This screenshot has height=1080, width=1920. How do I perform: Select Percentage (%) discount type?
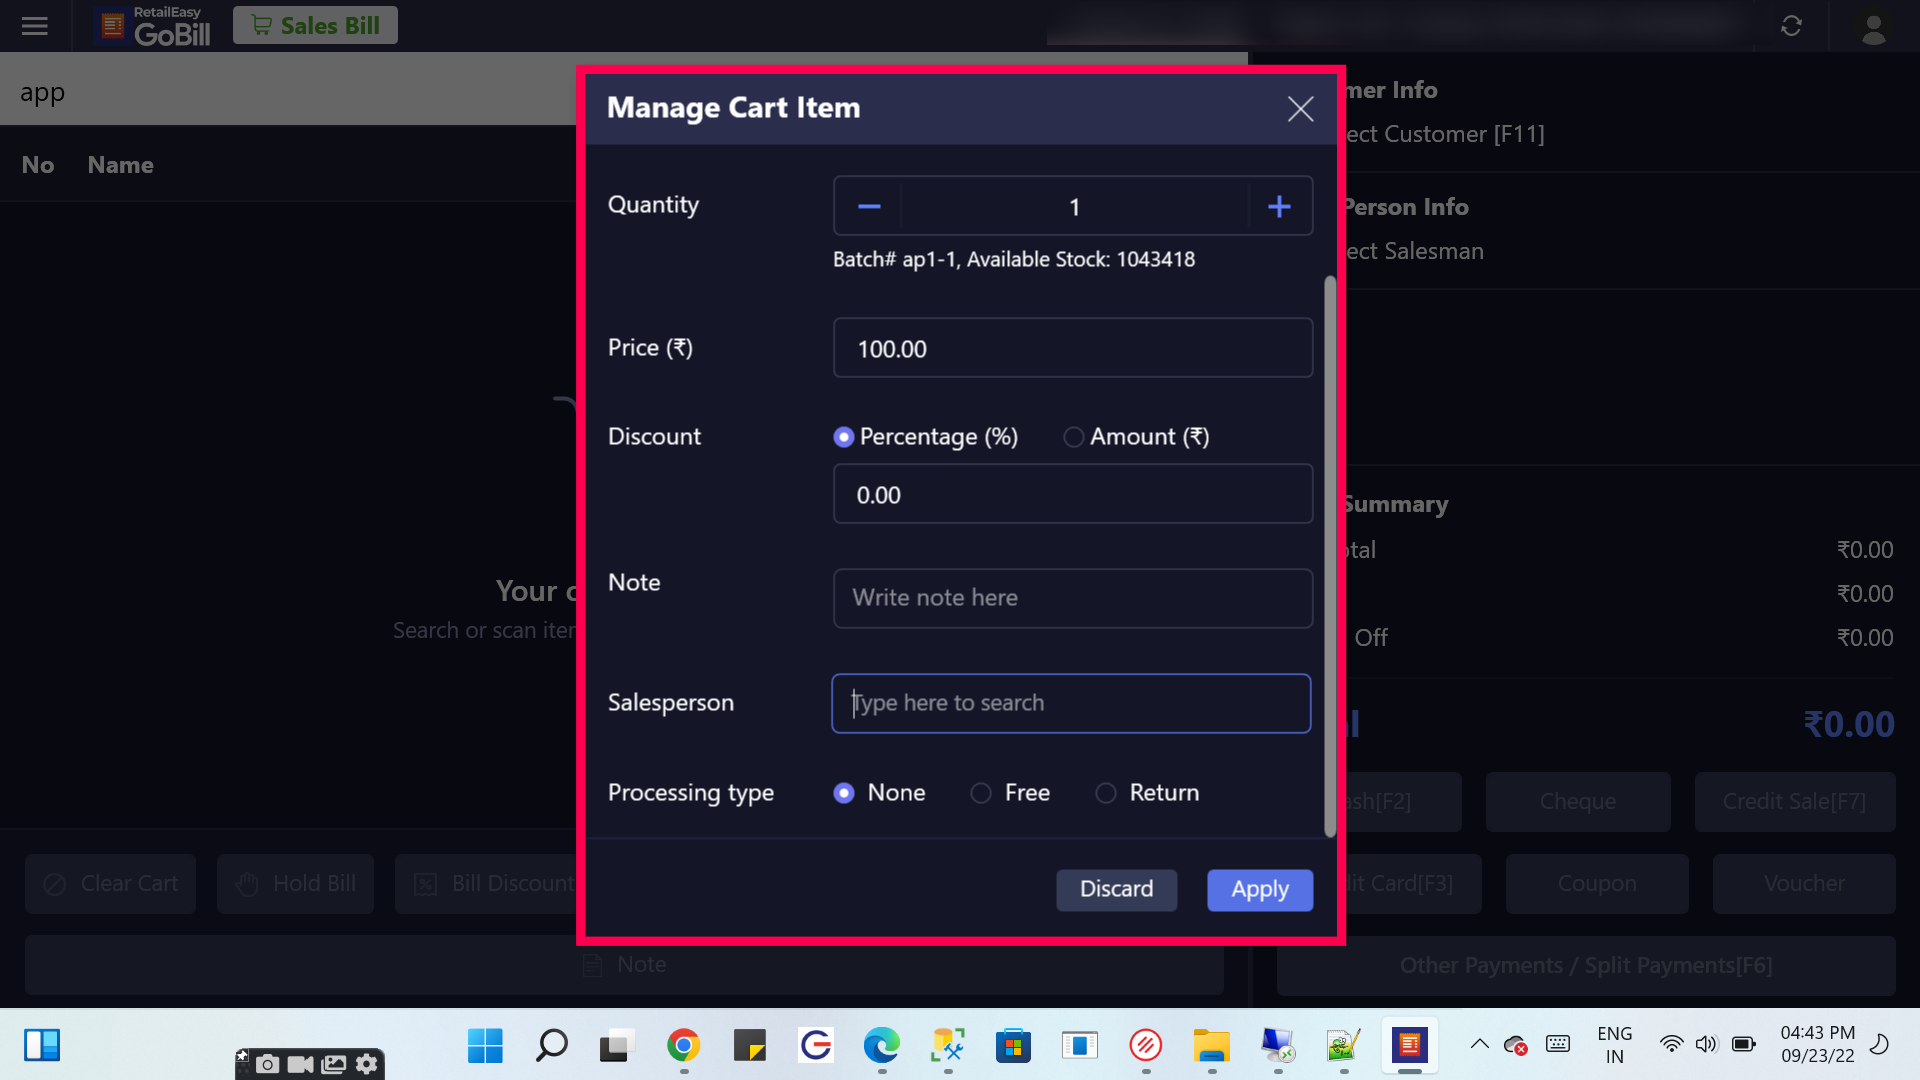[x=844, y=437]
